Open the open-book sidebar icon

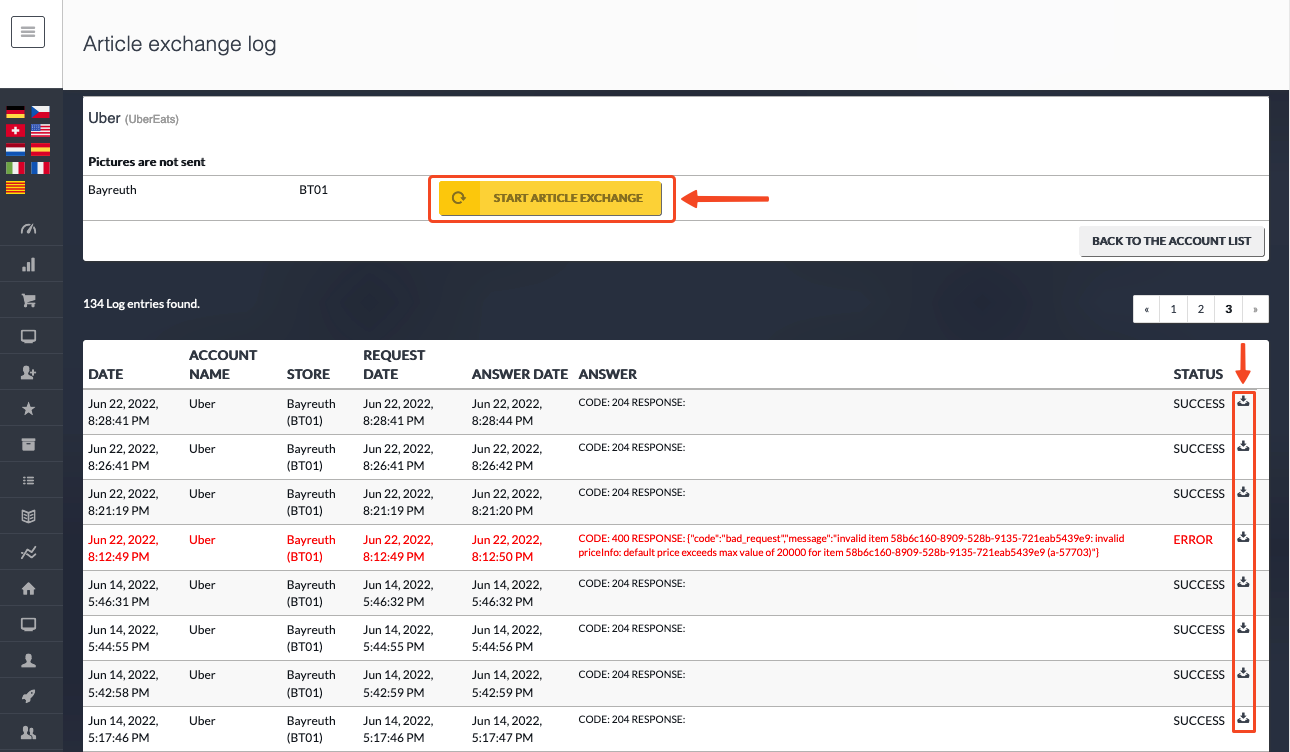click(x=29, y=516)
